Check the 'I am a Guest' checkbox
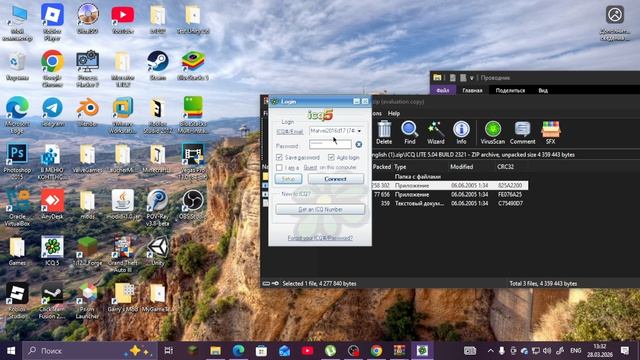This screenshot has width=640, height=360. [x=279, y=167]
